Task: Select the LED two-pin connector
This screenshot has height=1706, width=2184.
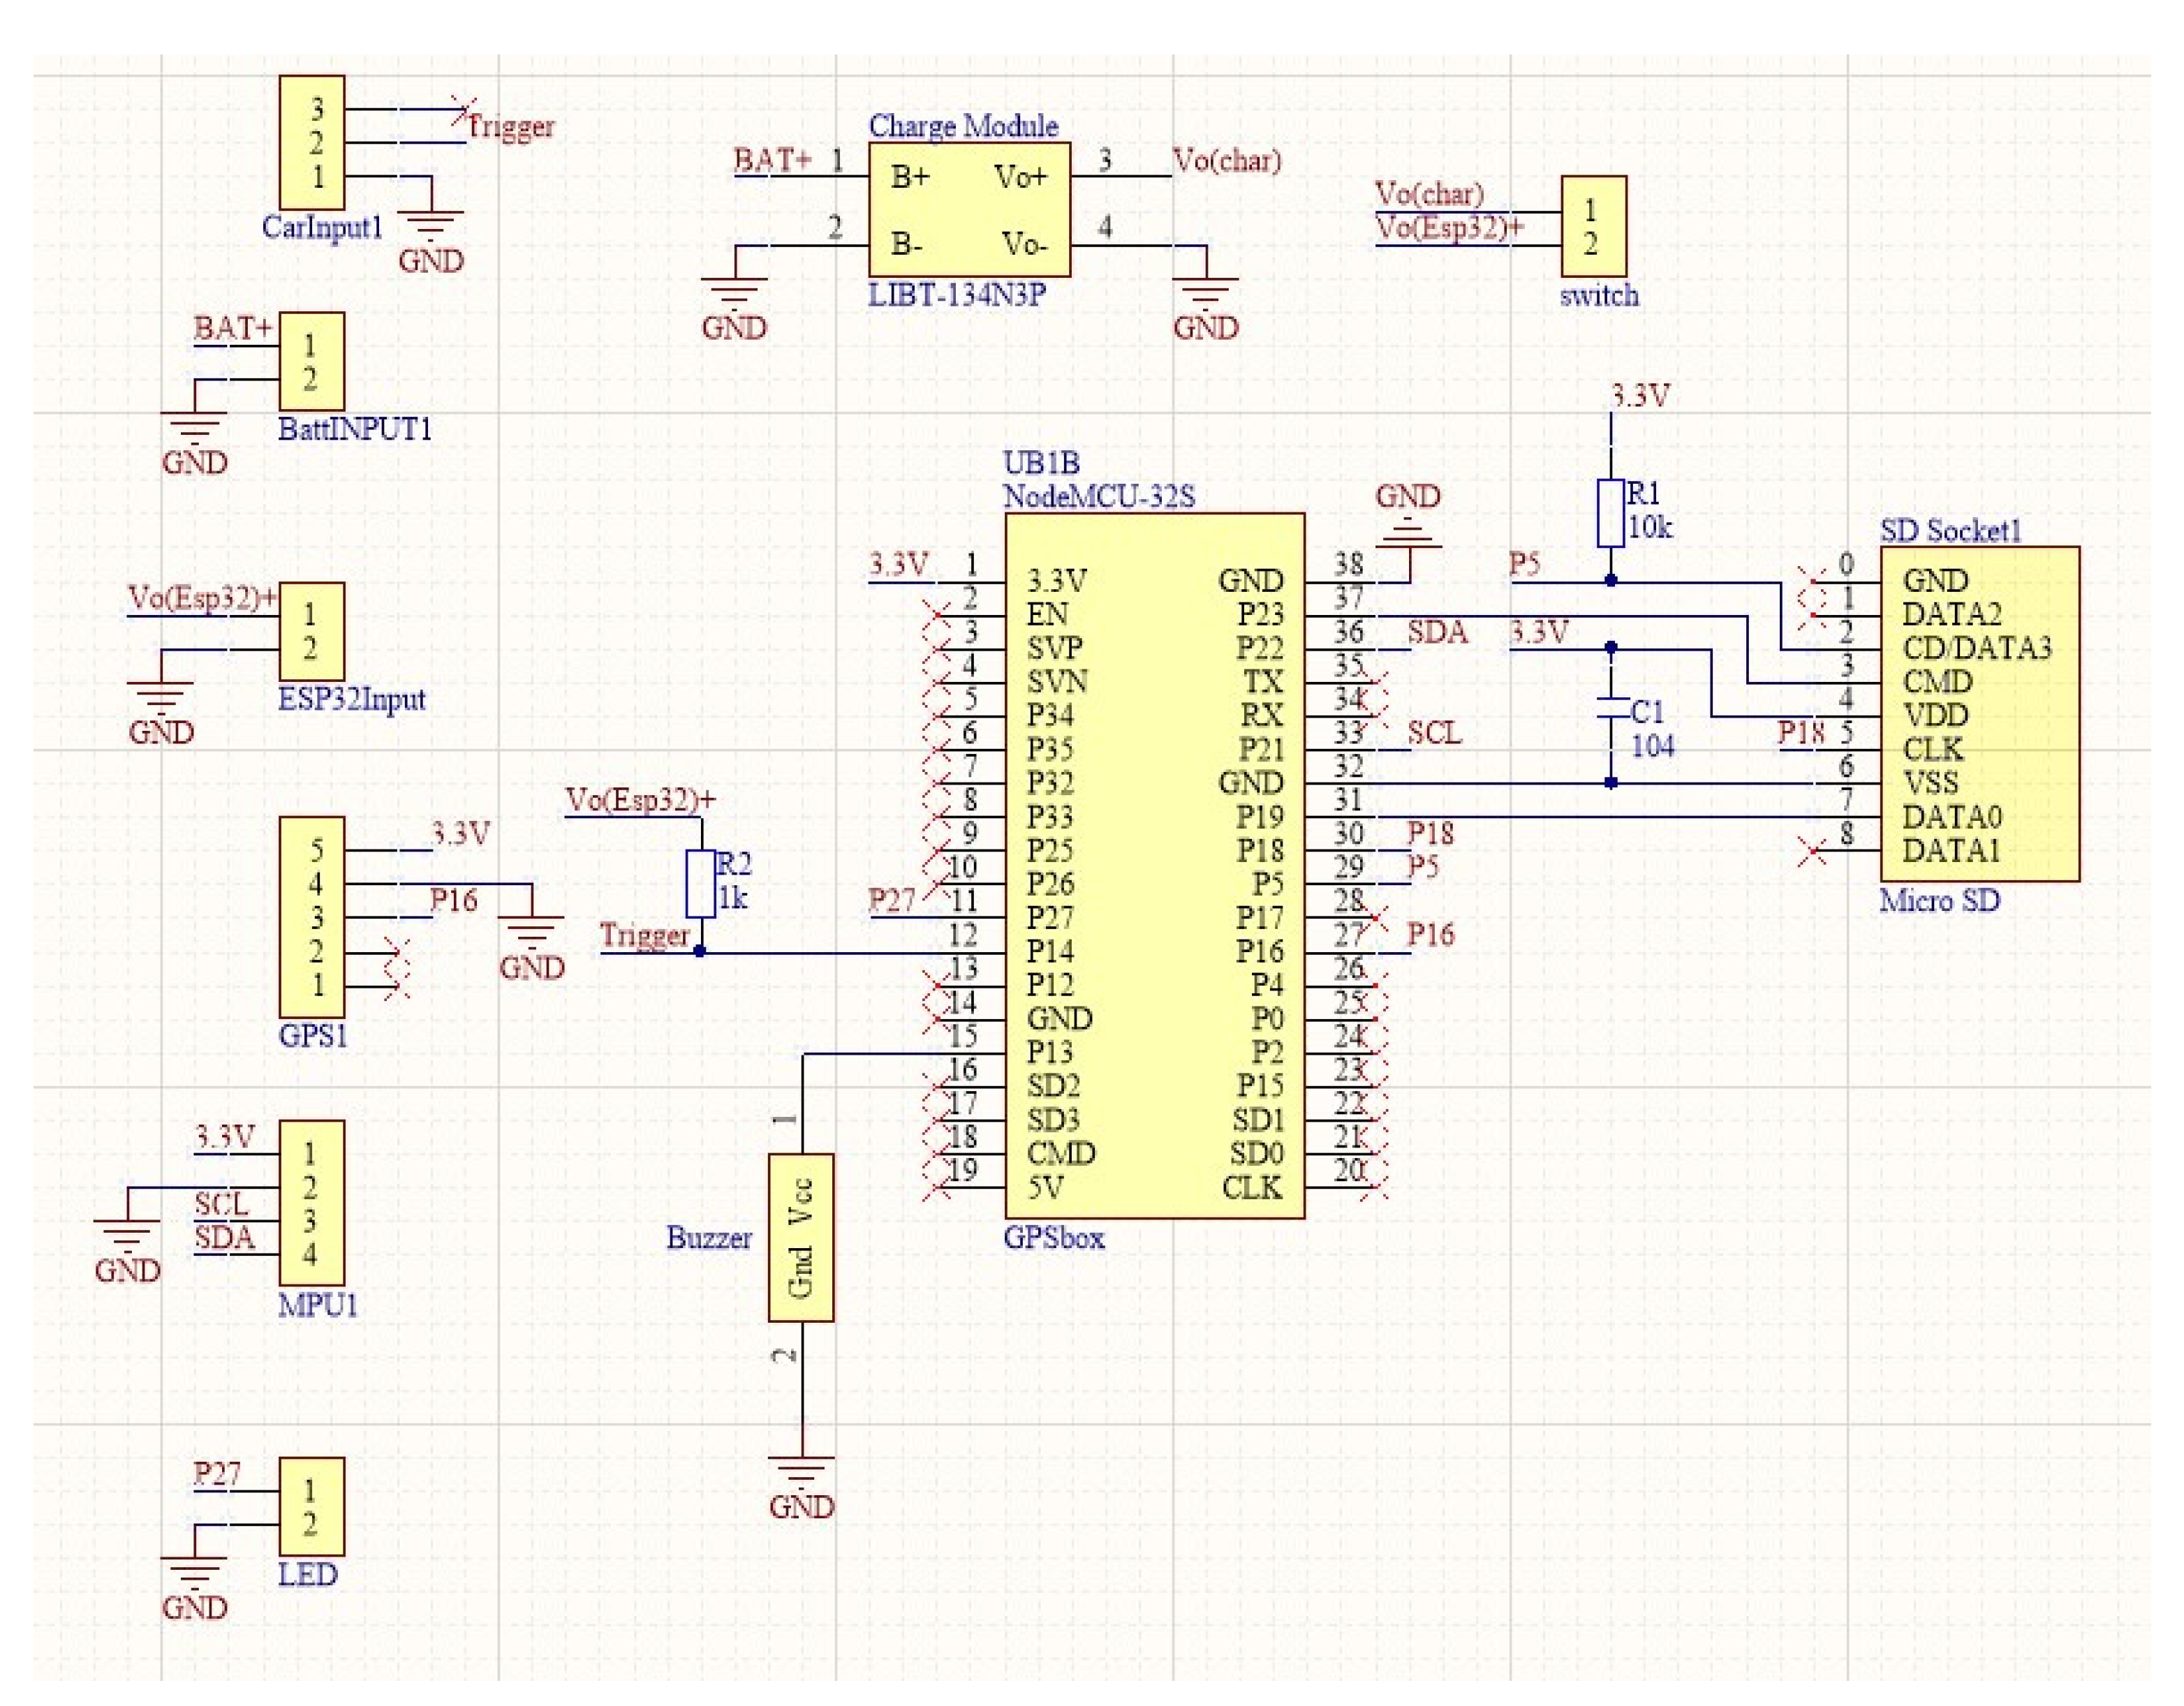Action: coord(311,1506)
